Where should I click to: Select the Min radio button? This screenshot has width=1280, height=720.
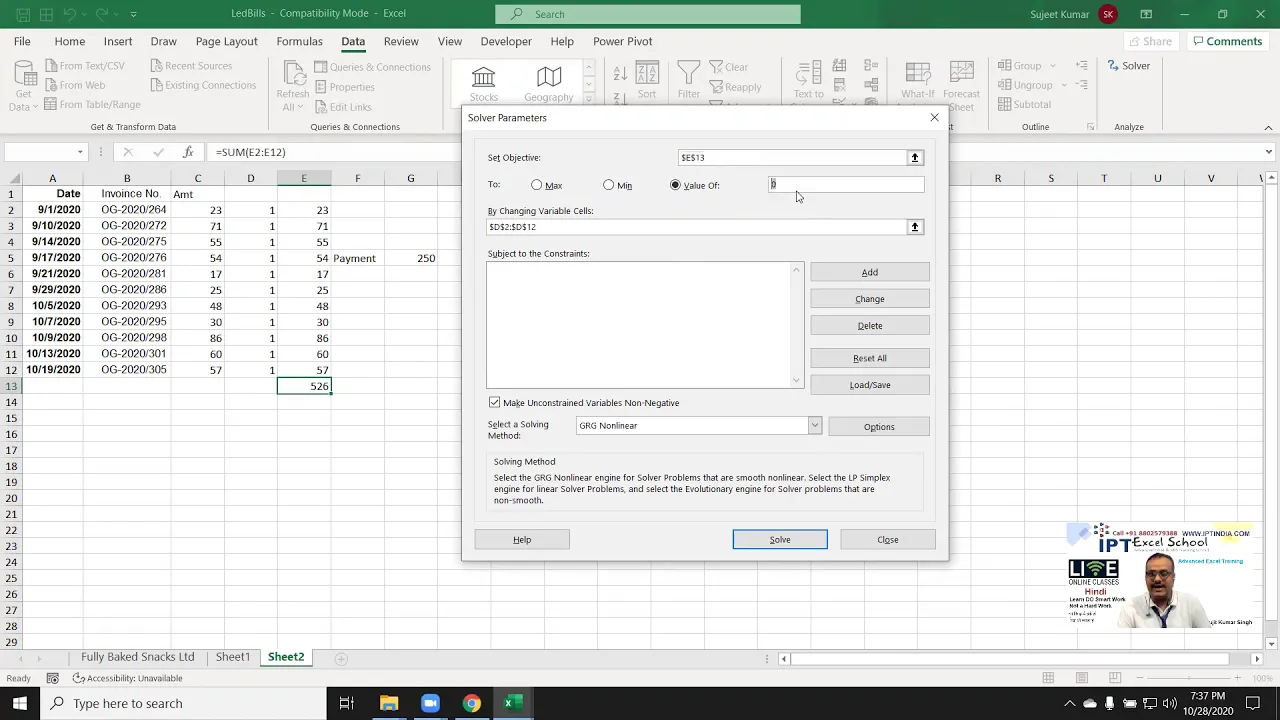[608, 185]
